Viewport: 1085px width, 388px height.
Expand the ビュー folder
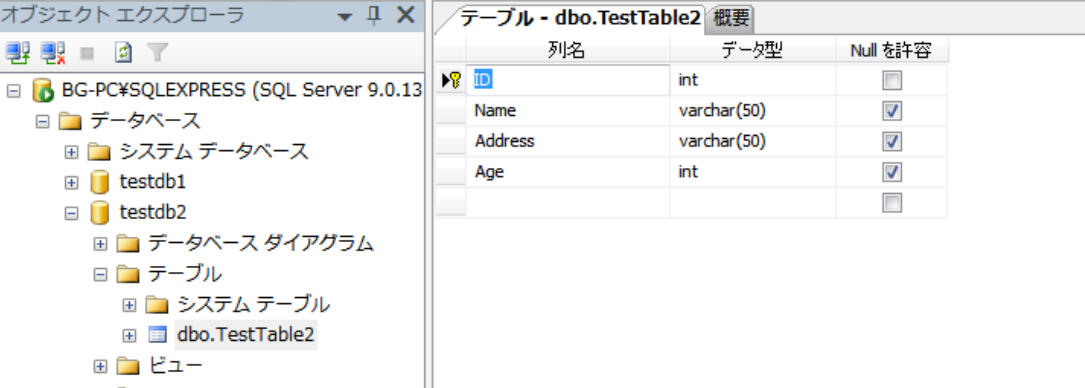point(100,365)
